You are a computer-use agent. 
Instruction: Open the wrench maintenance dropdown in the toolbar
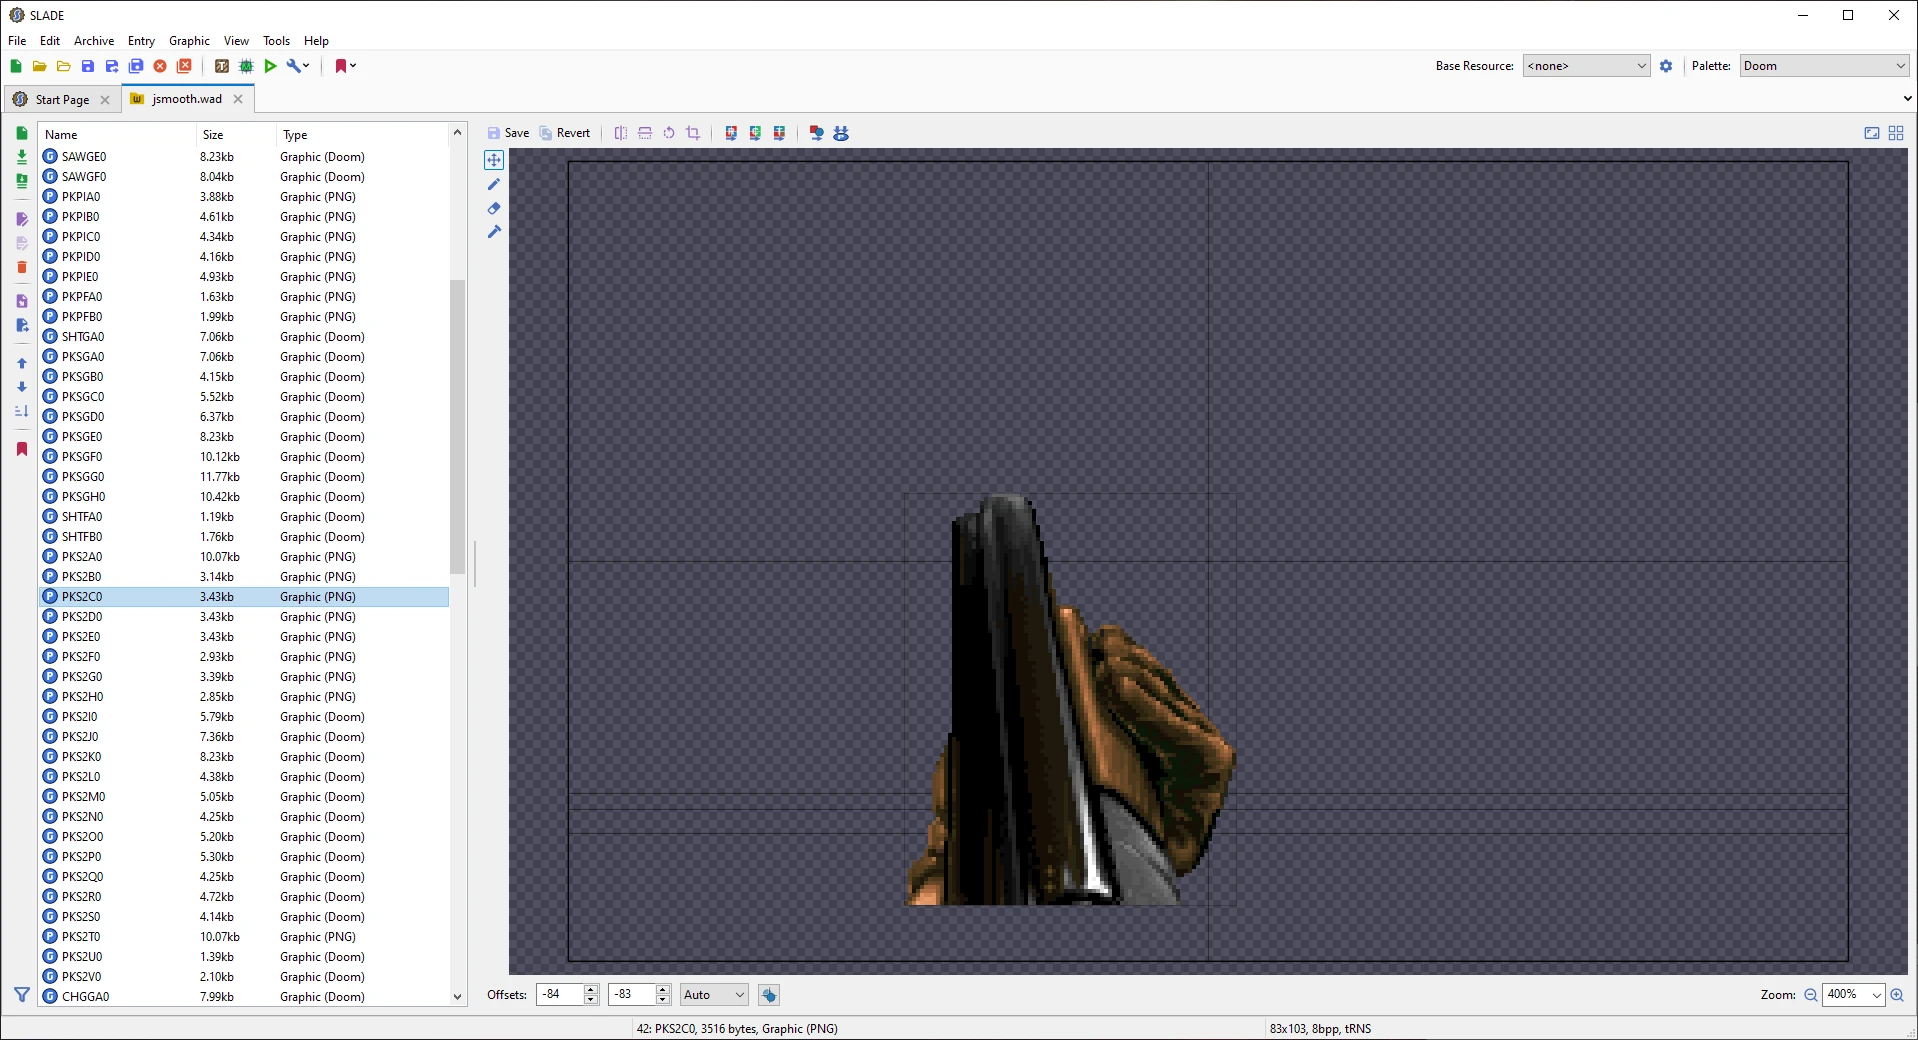point(298,66)
